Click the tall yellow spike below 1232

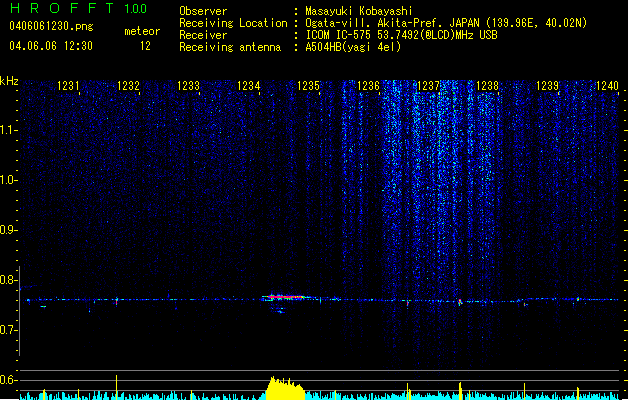tap(116, 387)
